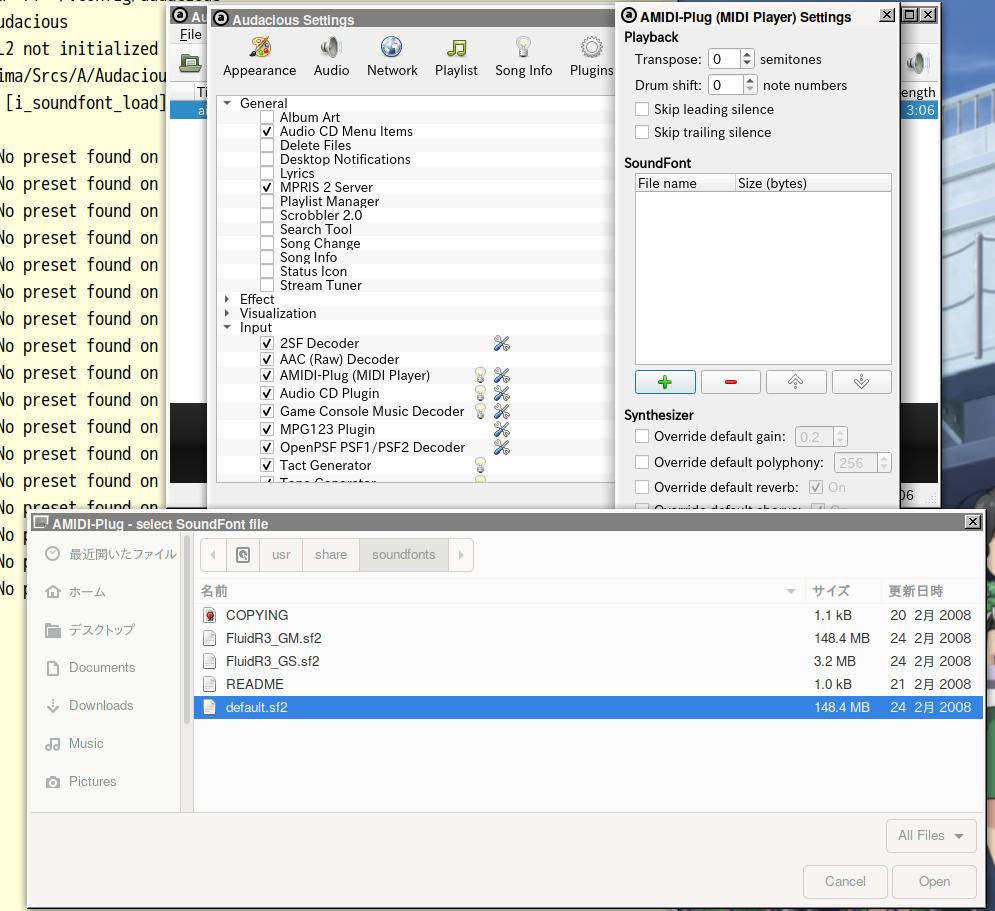This screenshot has height=911, width=995.
Task: Show Game Console Music Decoder info
Action: coord(480,411)
